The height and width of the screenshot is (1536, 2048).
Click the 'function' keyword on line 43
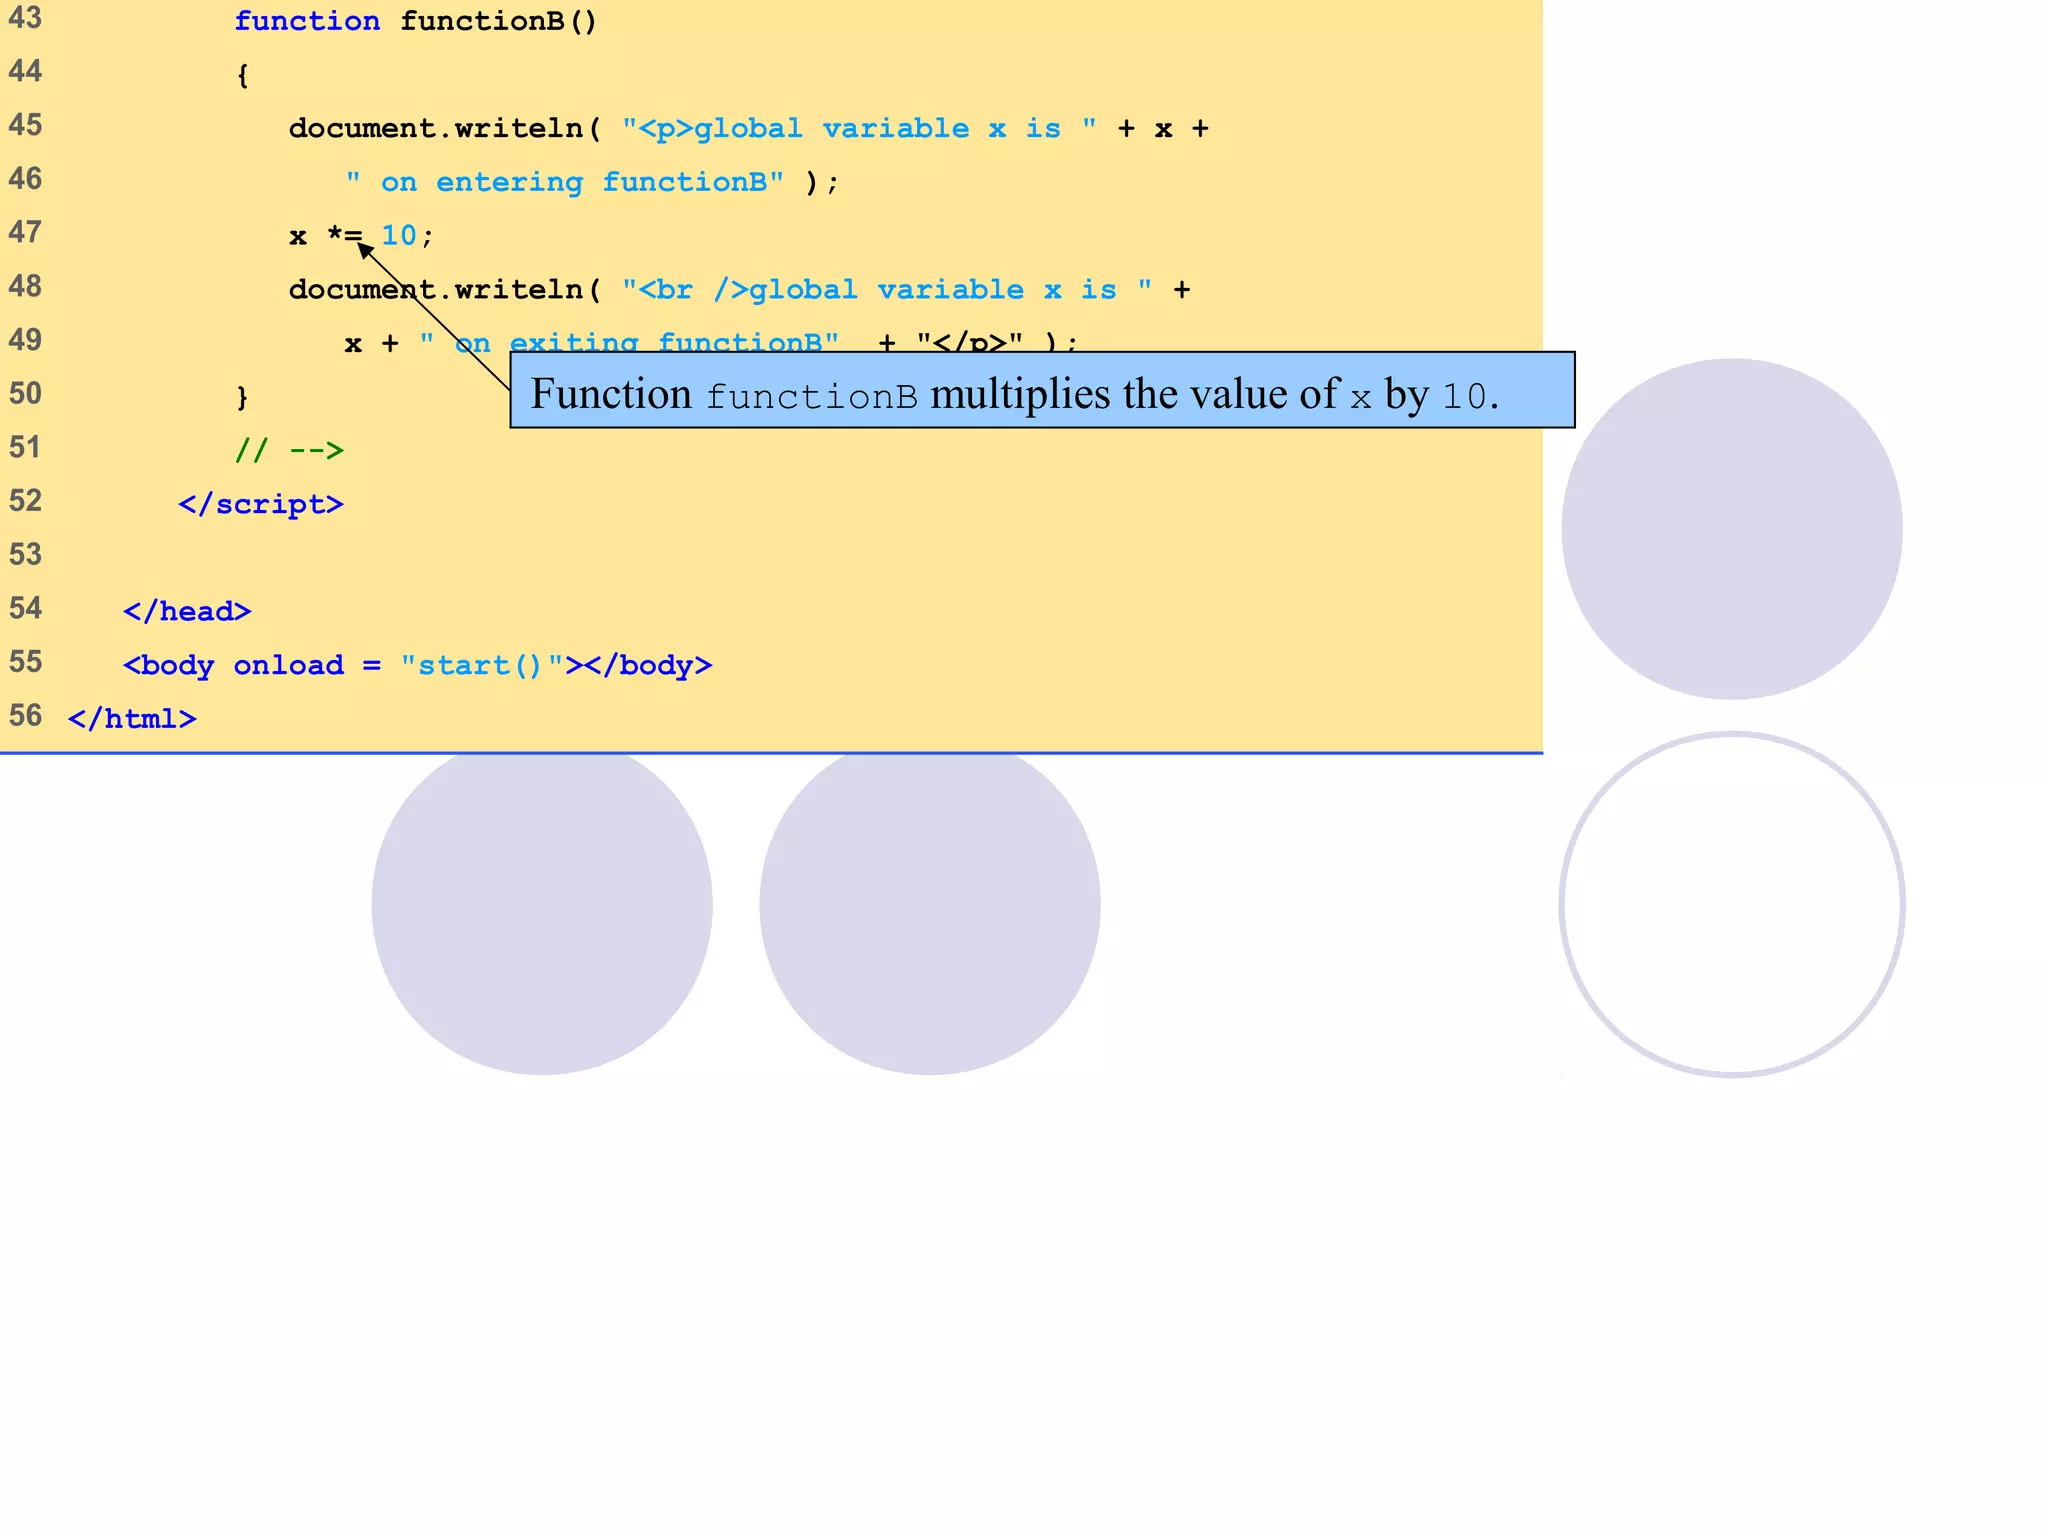[x=307, y=21]
